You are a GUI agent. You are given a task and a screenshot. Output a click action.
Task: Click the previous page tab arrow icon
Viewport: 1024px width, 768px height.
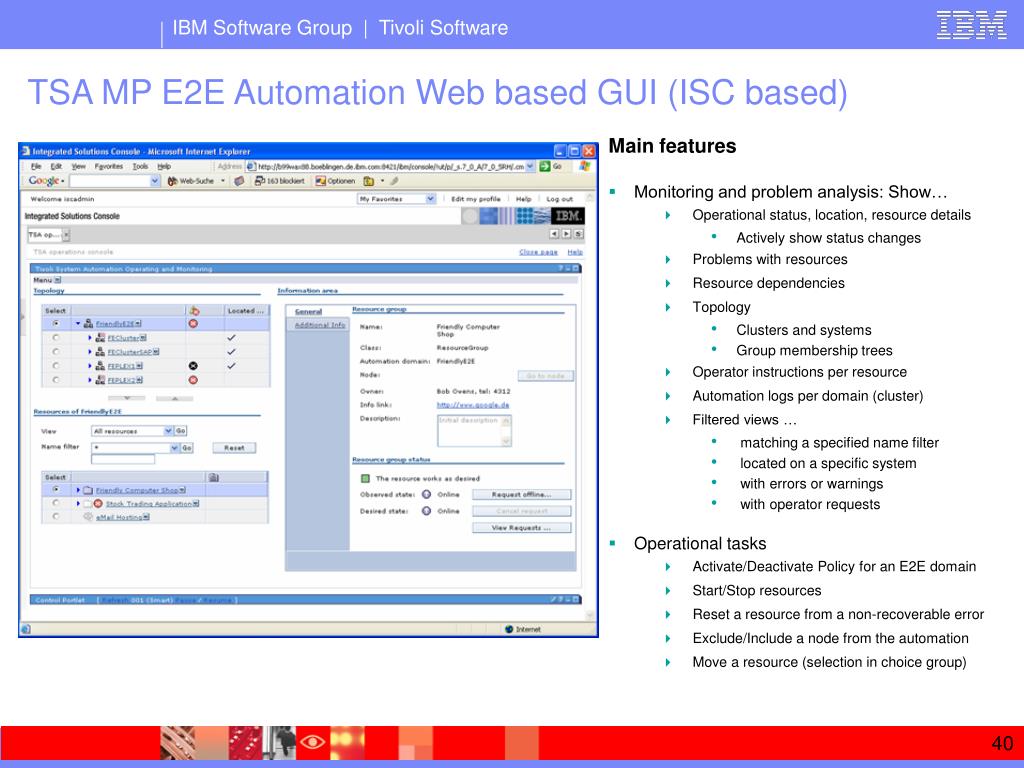pyautogui.click(x=554, y=234)
